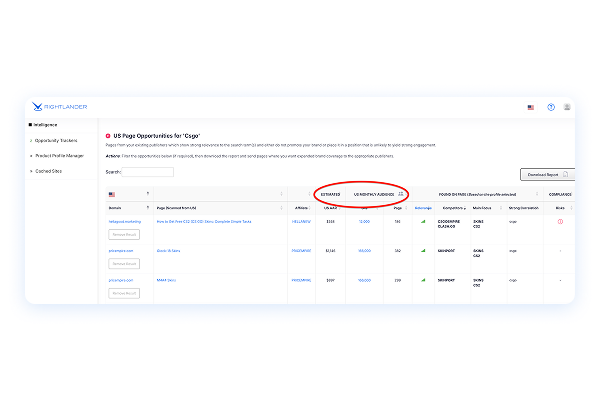Click the US flag icon in table header
This screenshot has height=400, width=600.
112,193
